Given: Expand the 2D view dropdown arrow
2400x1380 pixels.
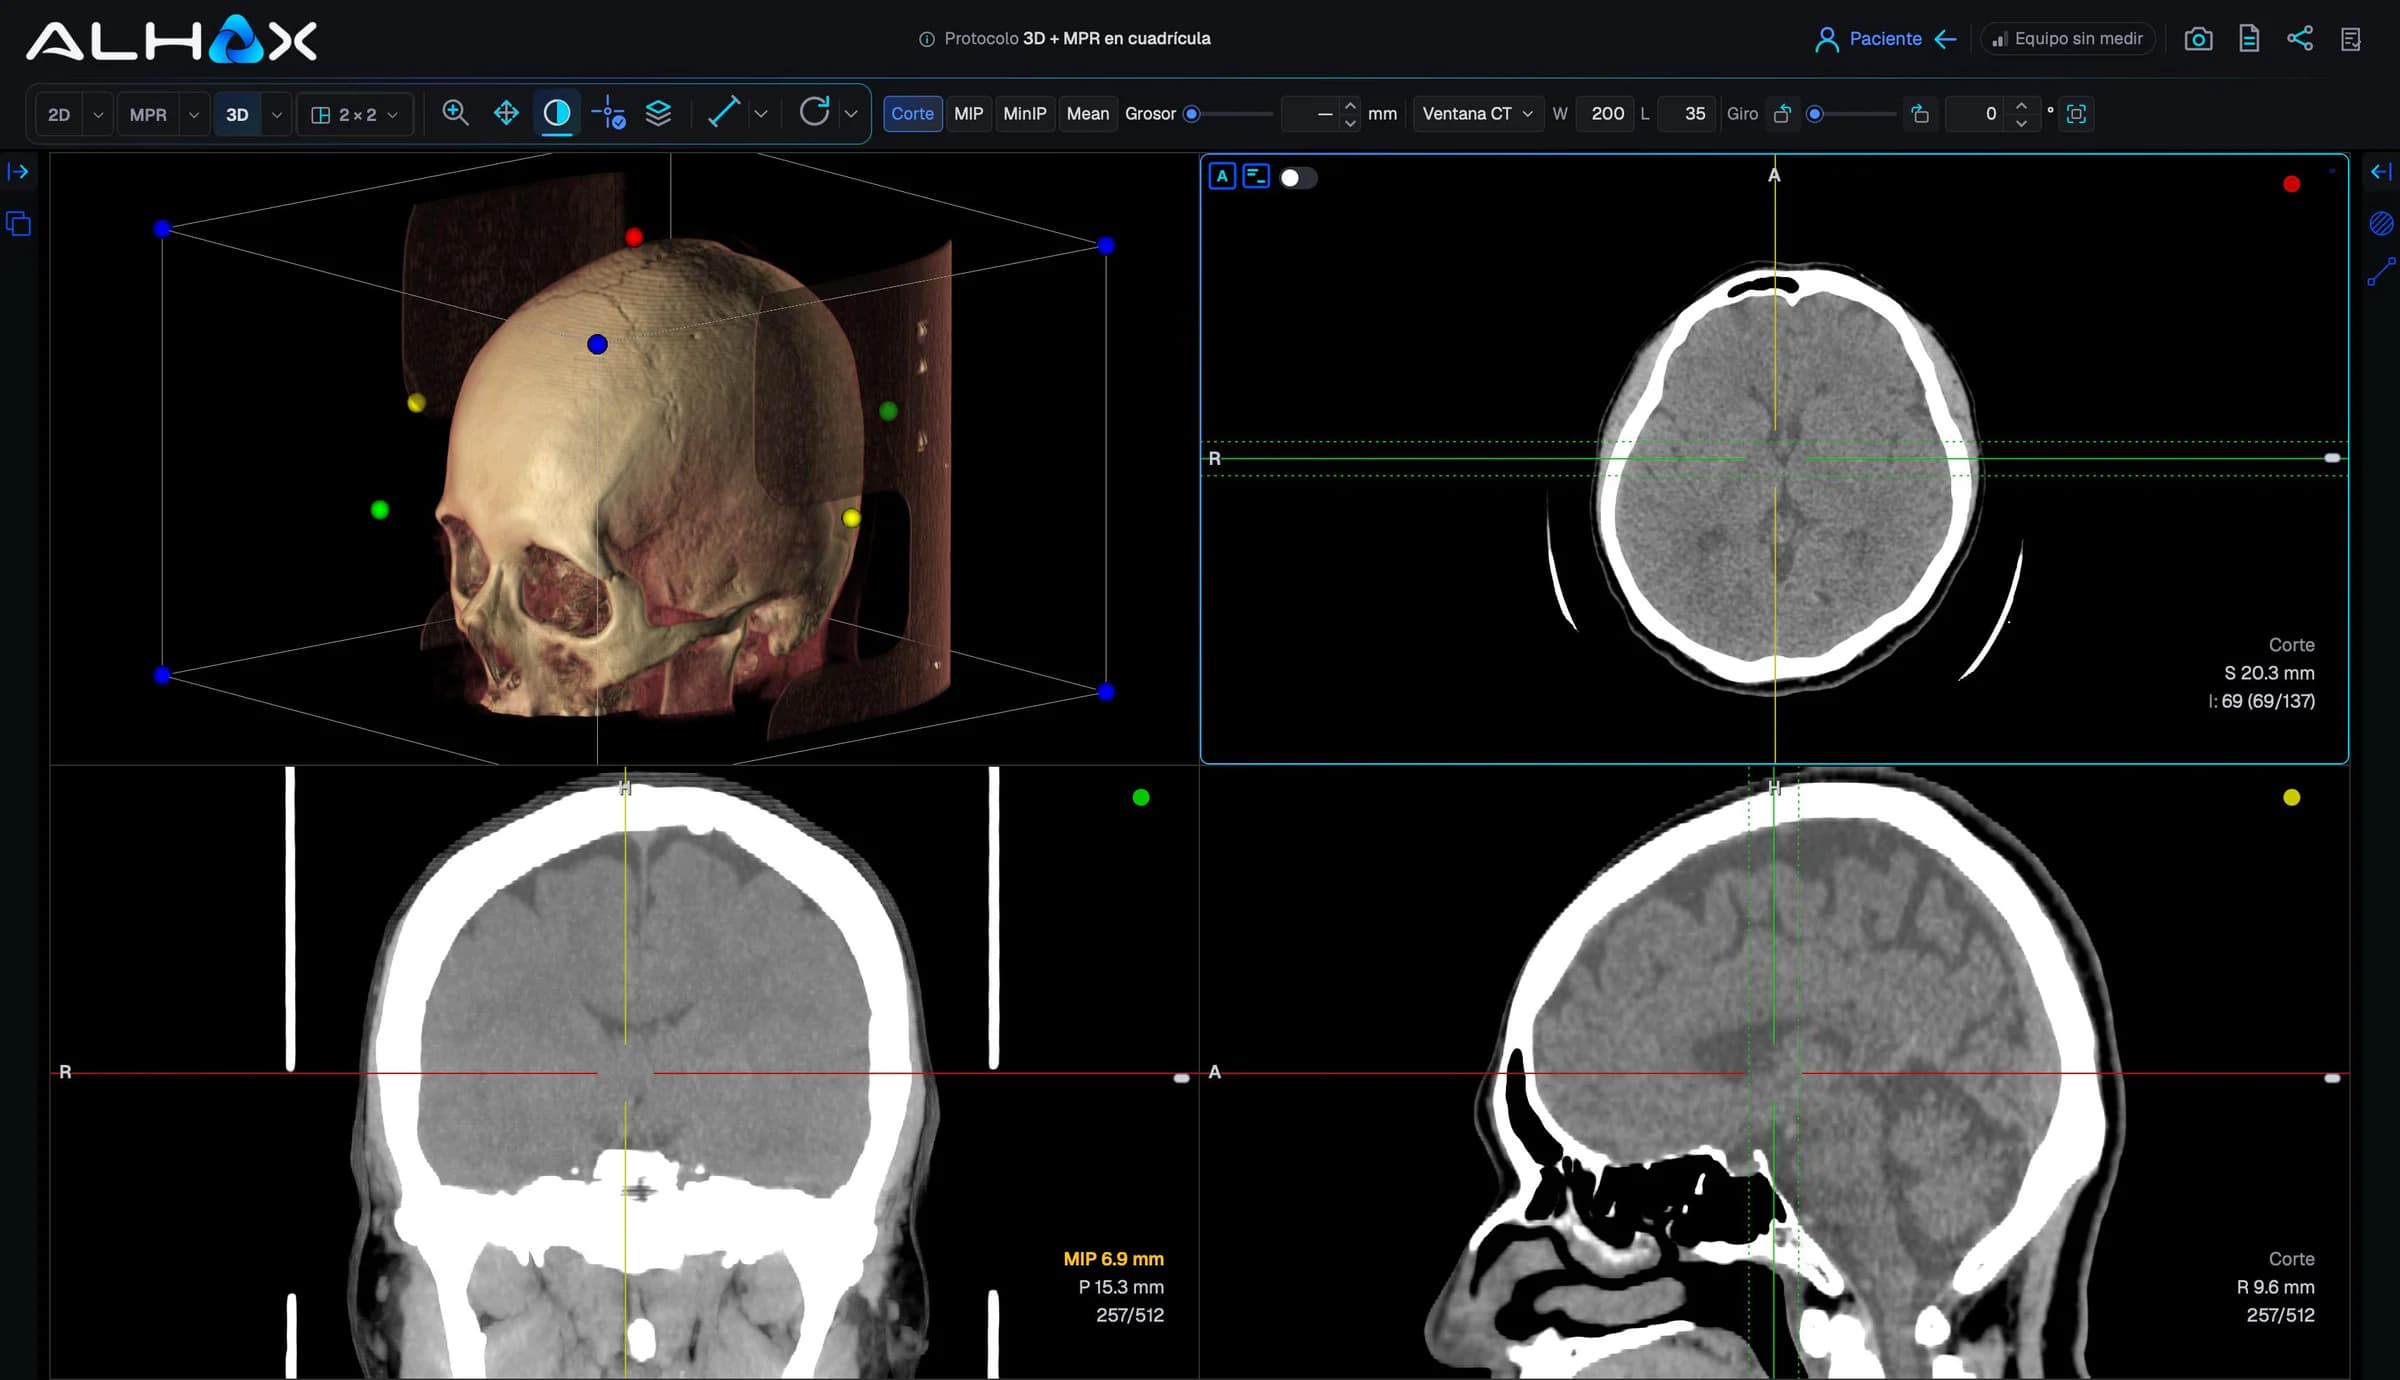Looking at the screenshot, I should (x=98, y=115).
